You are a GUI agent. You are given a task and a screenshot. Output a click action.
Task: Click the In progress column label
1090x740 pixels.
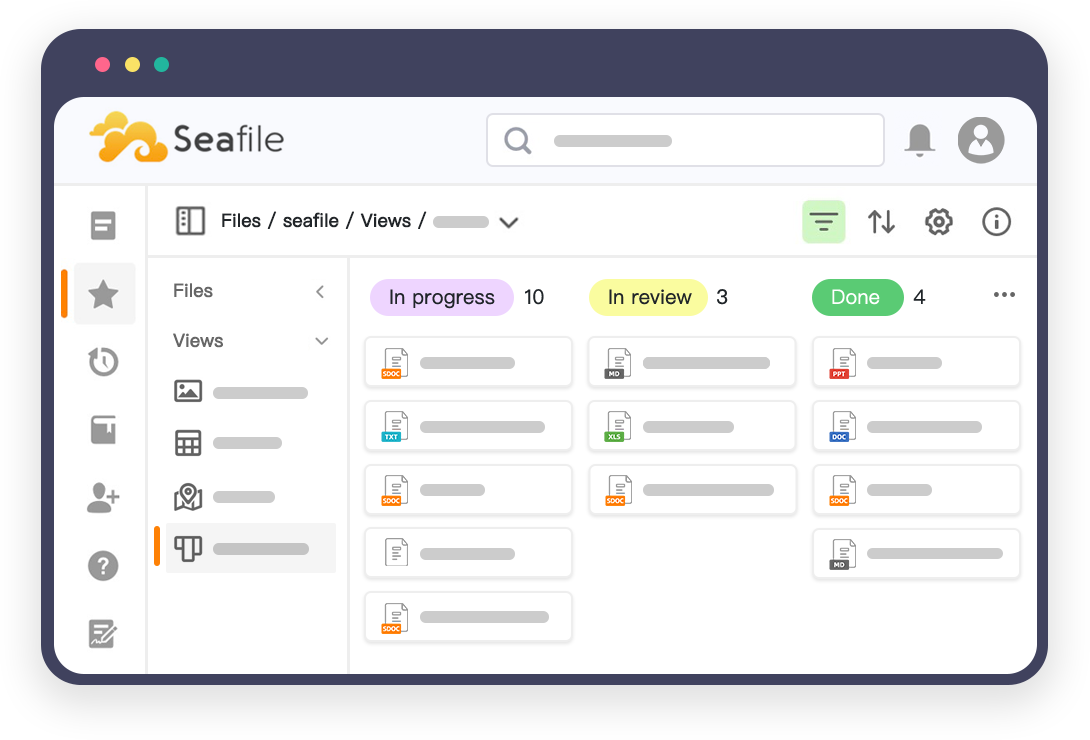coord(441,297)
